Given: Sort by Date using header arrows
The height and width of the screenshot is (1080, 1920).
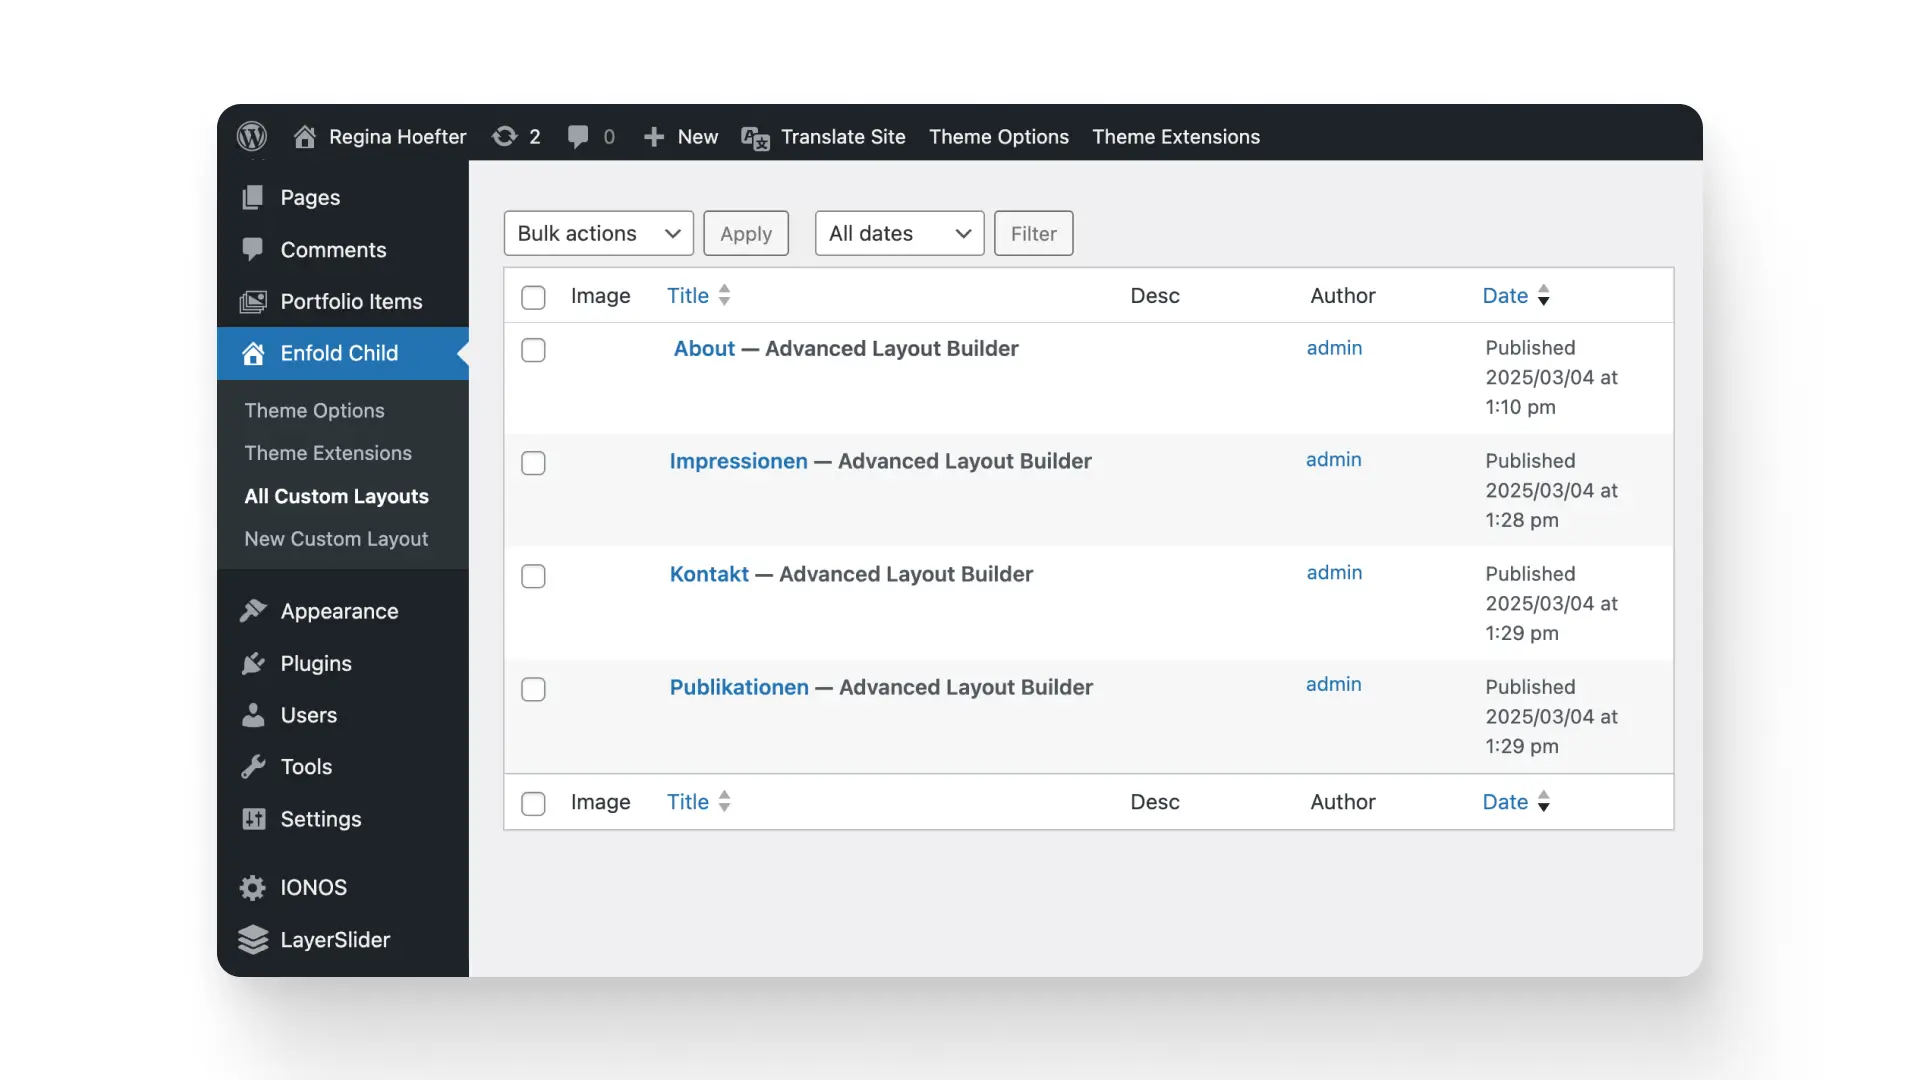Looking at the screenshot, I should pyautogui.click(x=1543, y=295).
